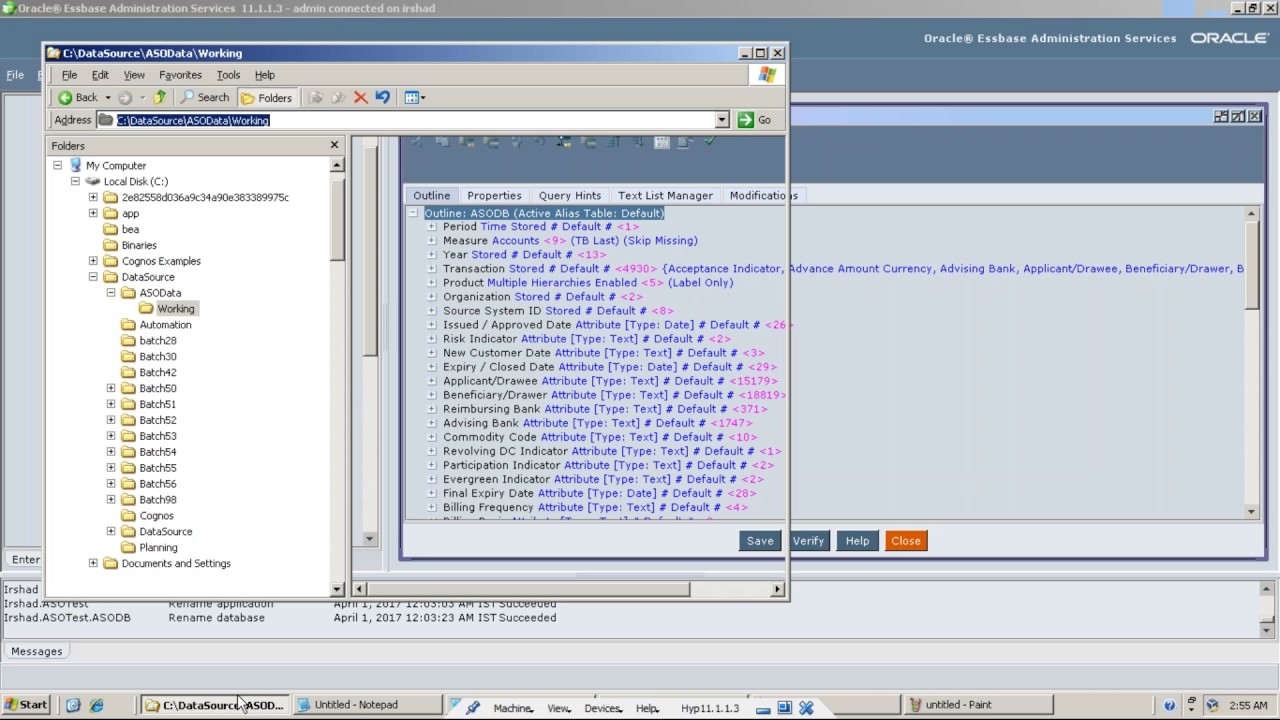Toggle the Folders pane button
The image size is (1280, 720).
(x=266, y=97)
